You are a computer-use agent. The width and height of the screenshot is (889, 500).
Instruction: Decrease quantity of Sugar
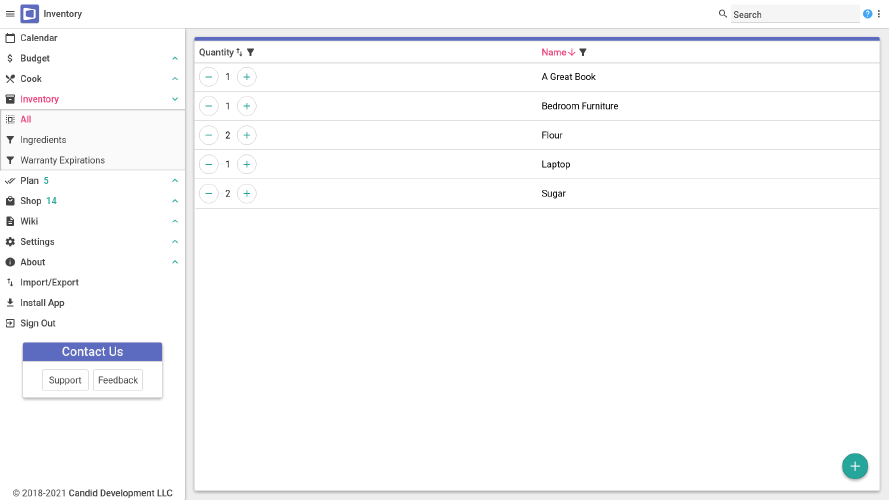click(x=209, y=194)
